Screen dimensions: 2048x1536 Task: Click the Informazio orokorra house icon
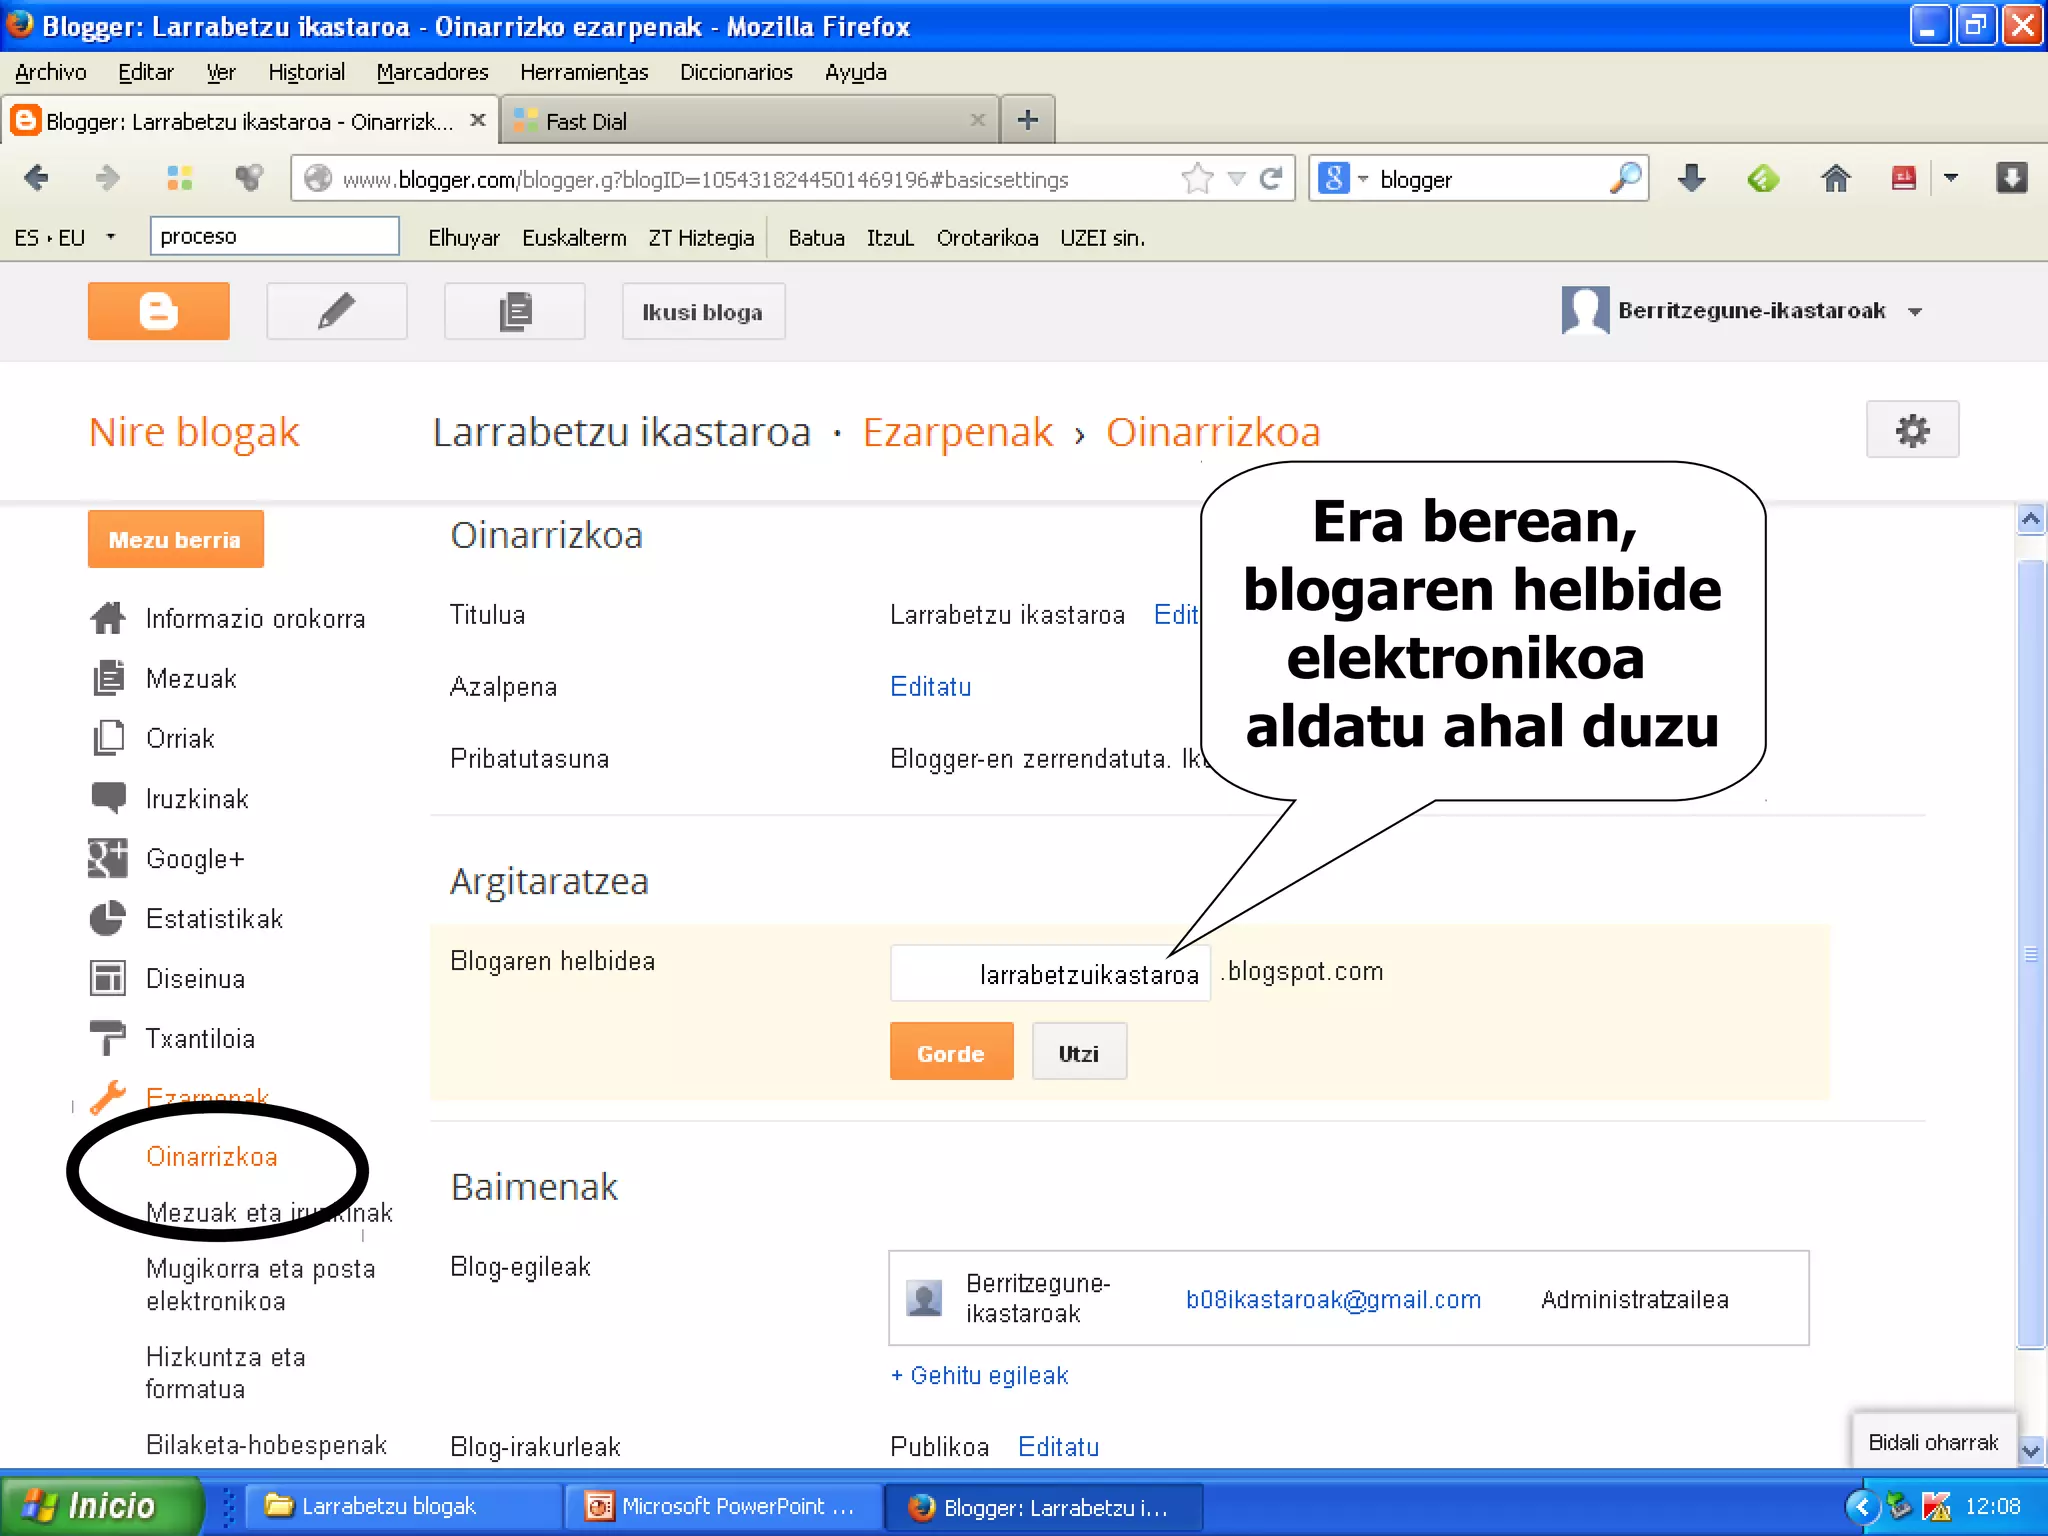[x=108, y=618]
